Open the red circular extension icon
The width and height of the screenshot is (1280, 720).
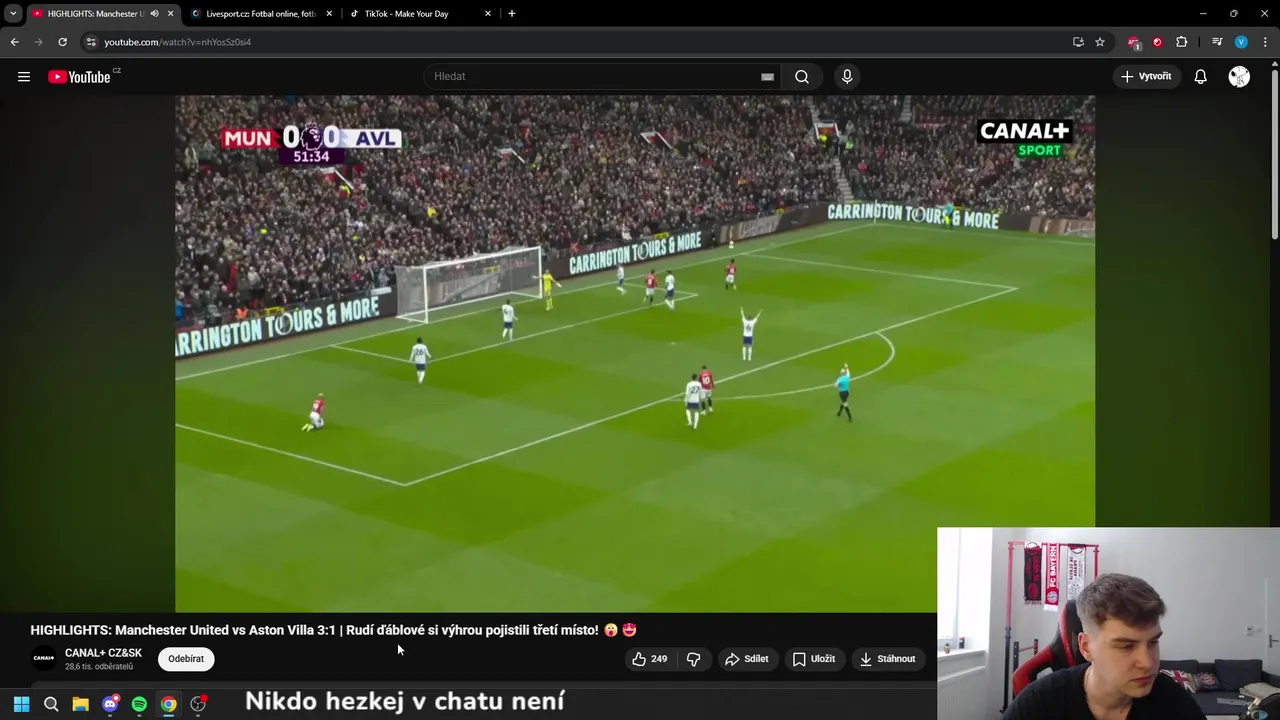1157,42
